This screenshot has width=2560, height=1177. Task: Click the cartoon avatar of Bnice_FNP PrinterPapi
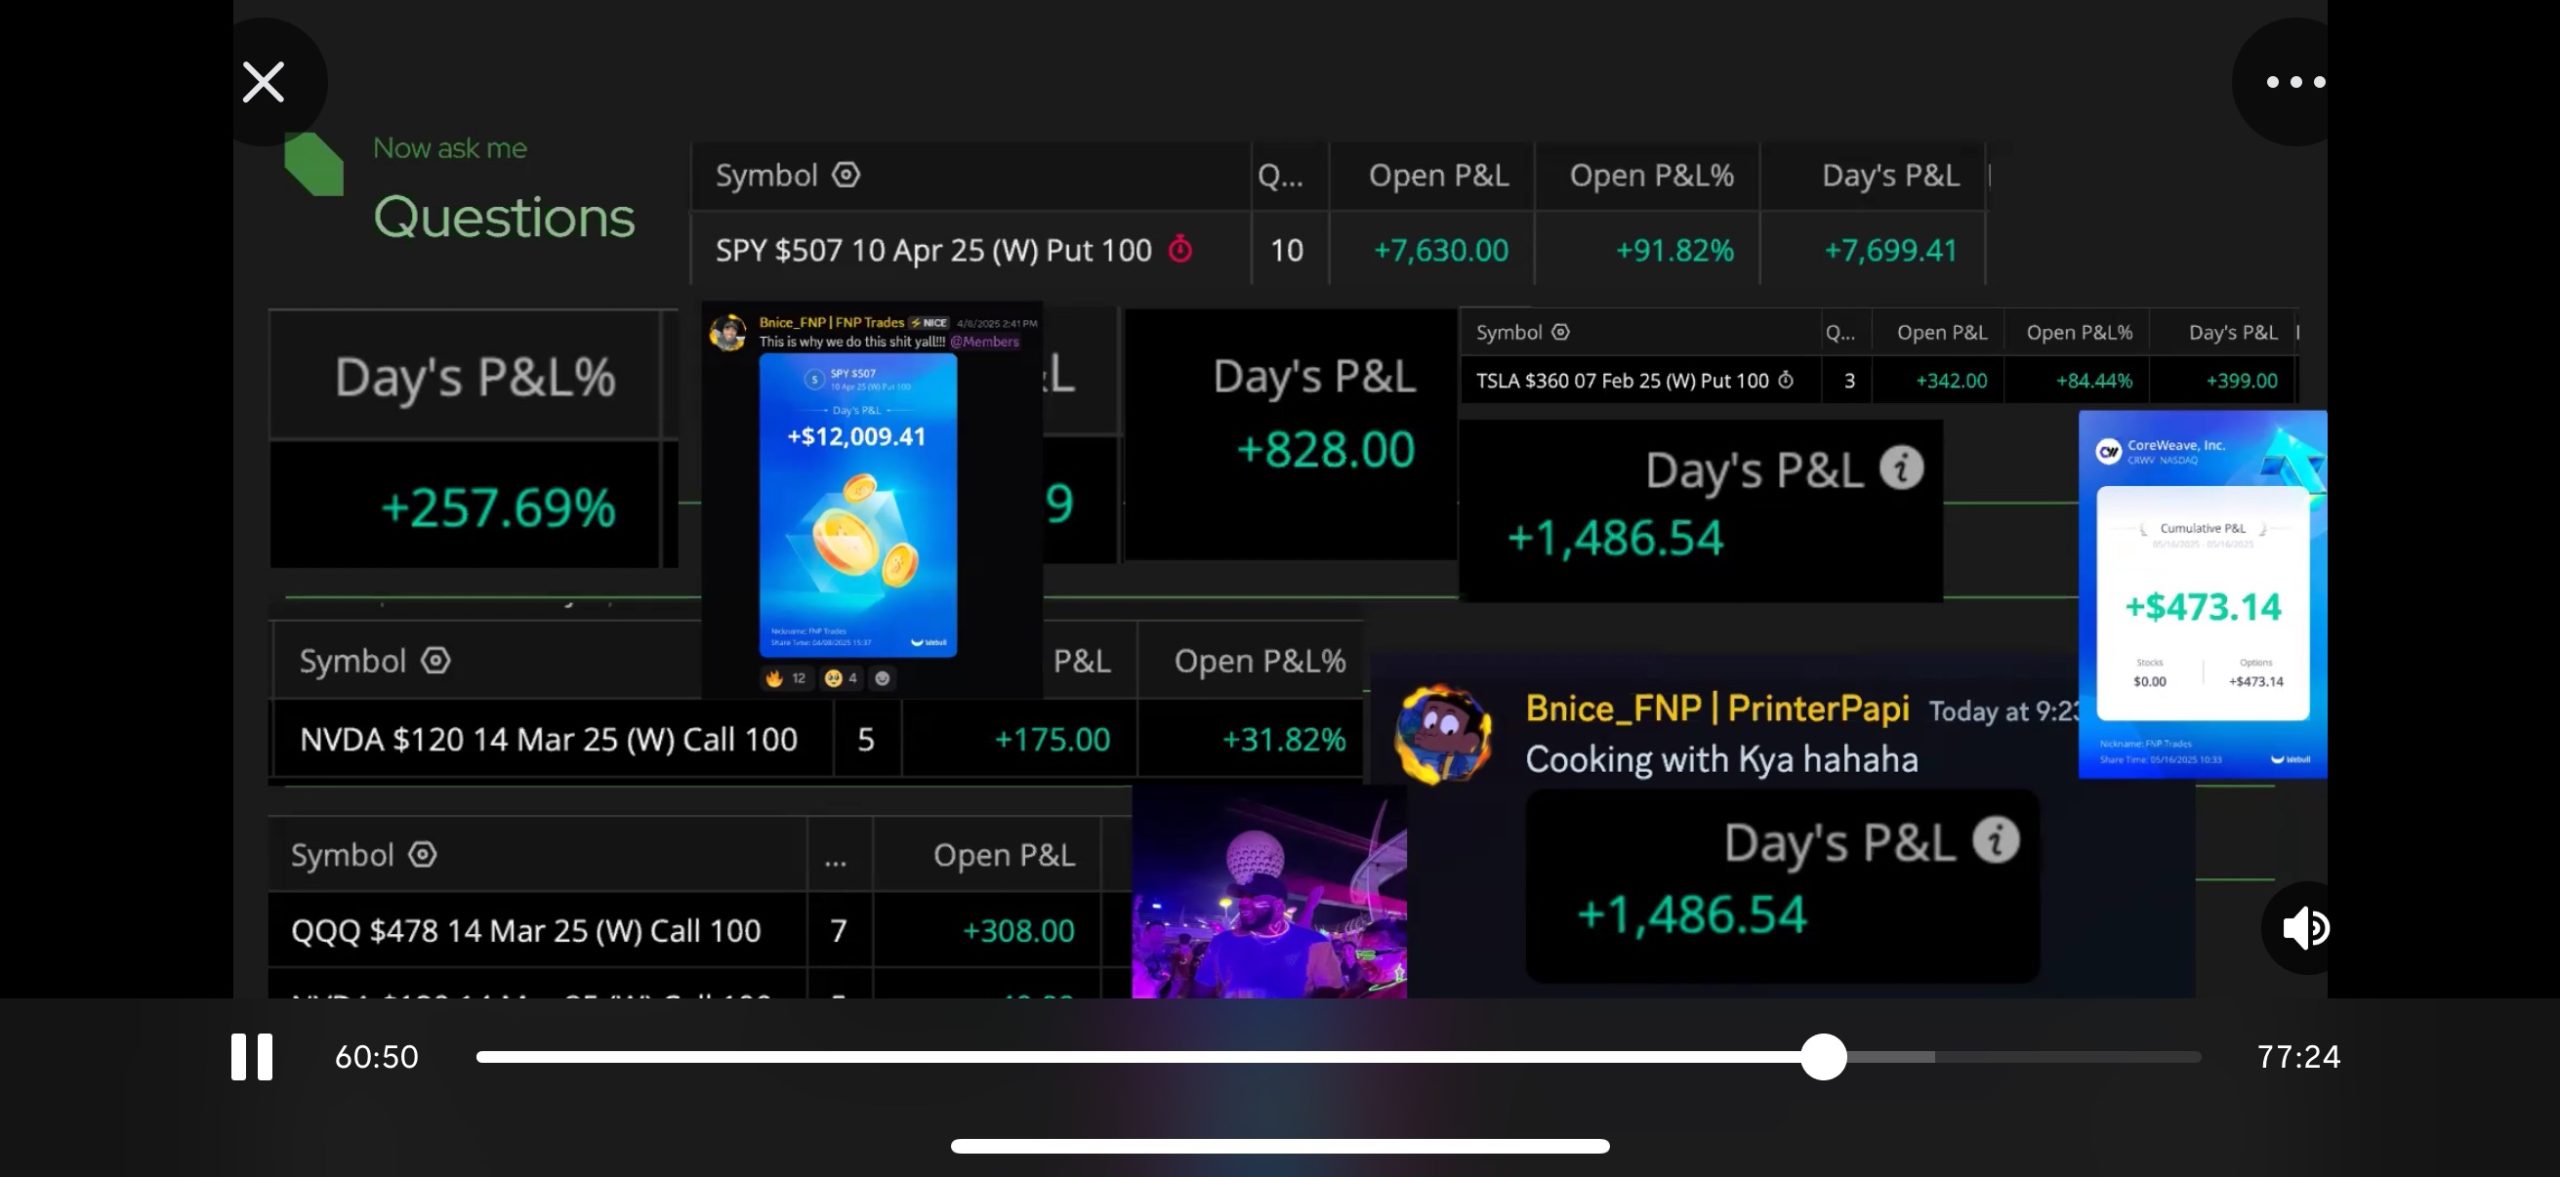click(1443, 735)
